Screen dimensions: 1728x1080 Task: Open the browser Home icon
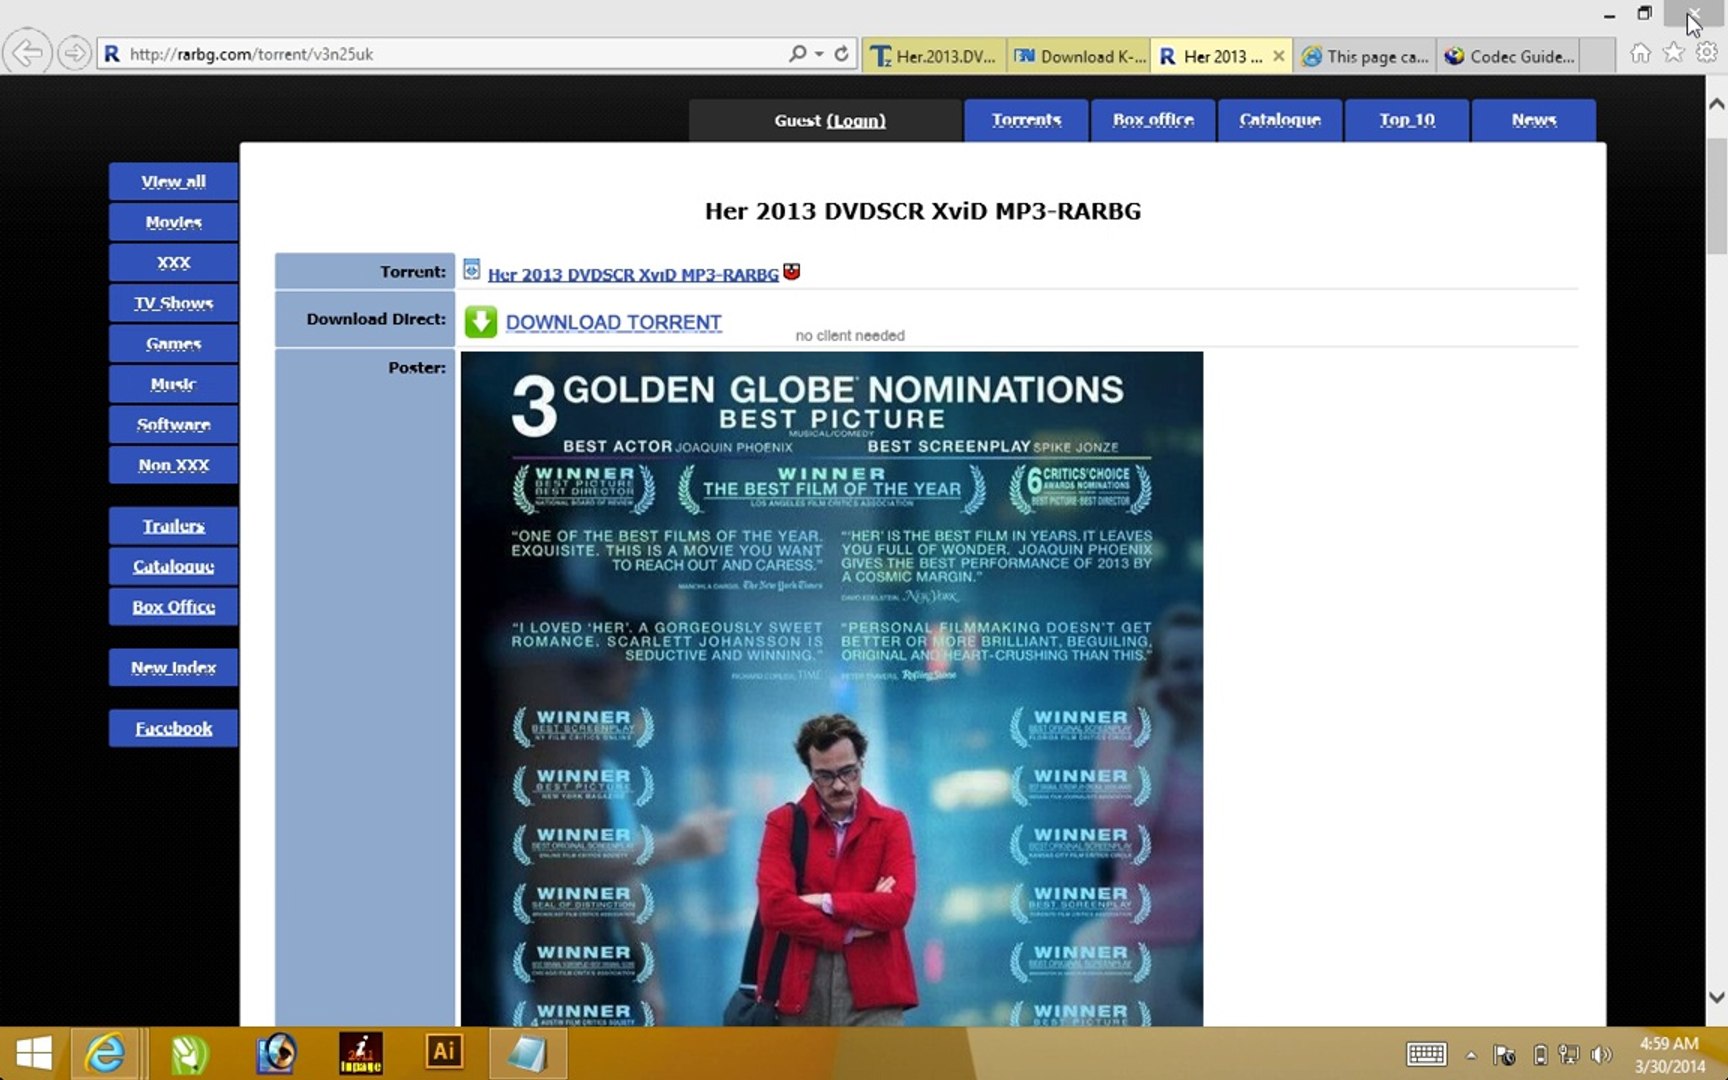tap(1641, 54)
